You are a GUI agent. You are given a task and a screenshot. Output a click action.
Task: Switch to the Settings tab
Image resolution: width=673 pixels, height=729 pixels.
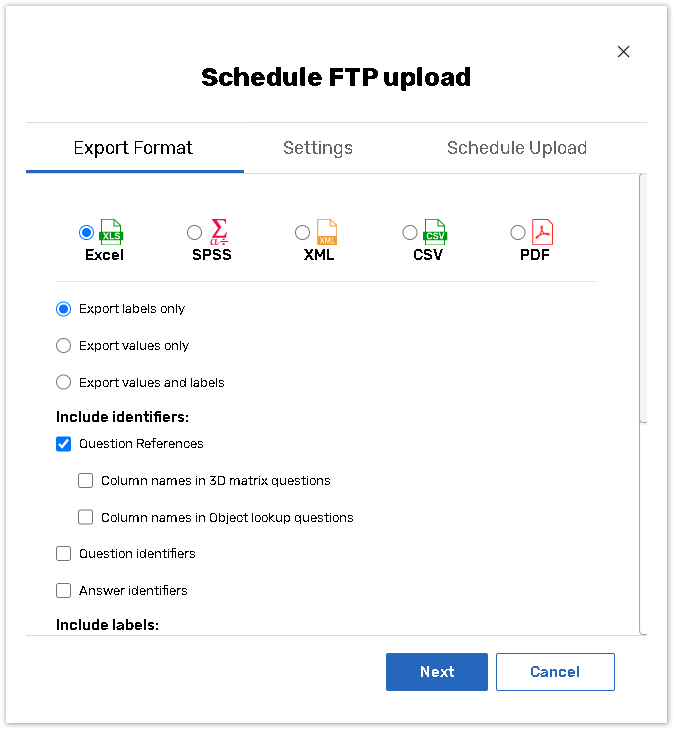pos(318,148)
